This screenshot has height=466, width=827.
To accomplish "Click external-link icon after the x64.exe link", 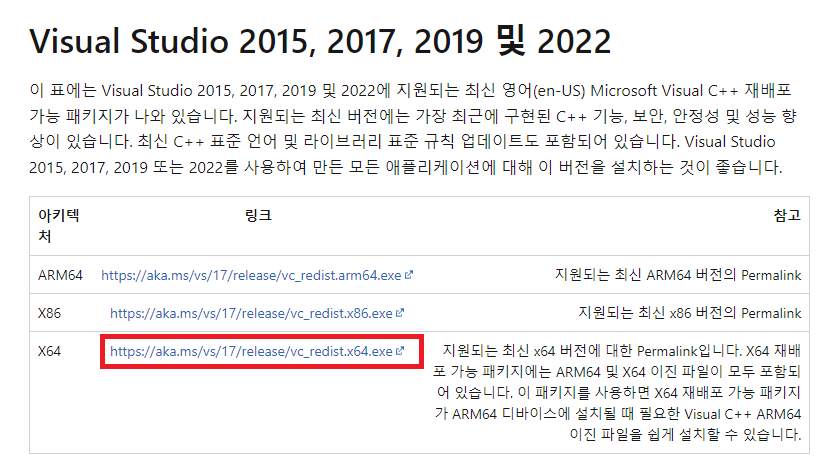I will [400, 351].
